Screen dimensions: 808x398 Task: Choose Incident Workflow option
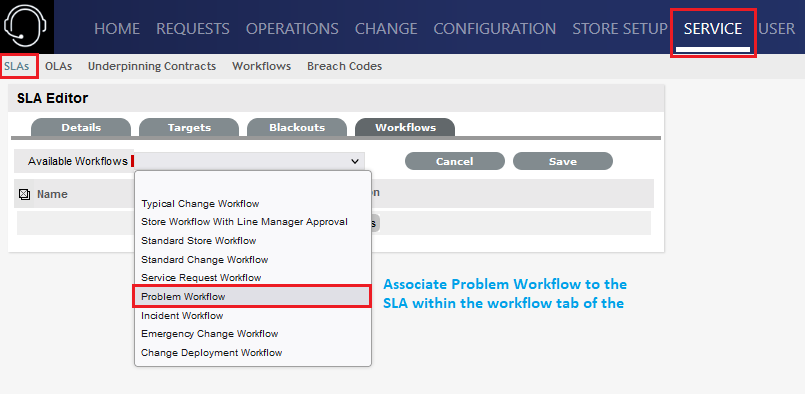[x=182, y=316]
